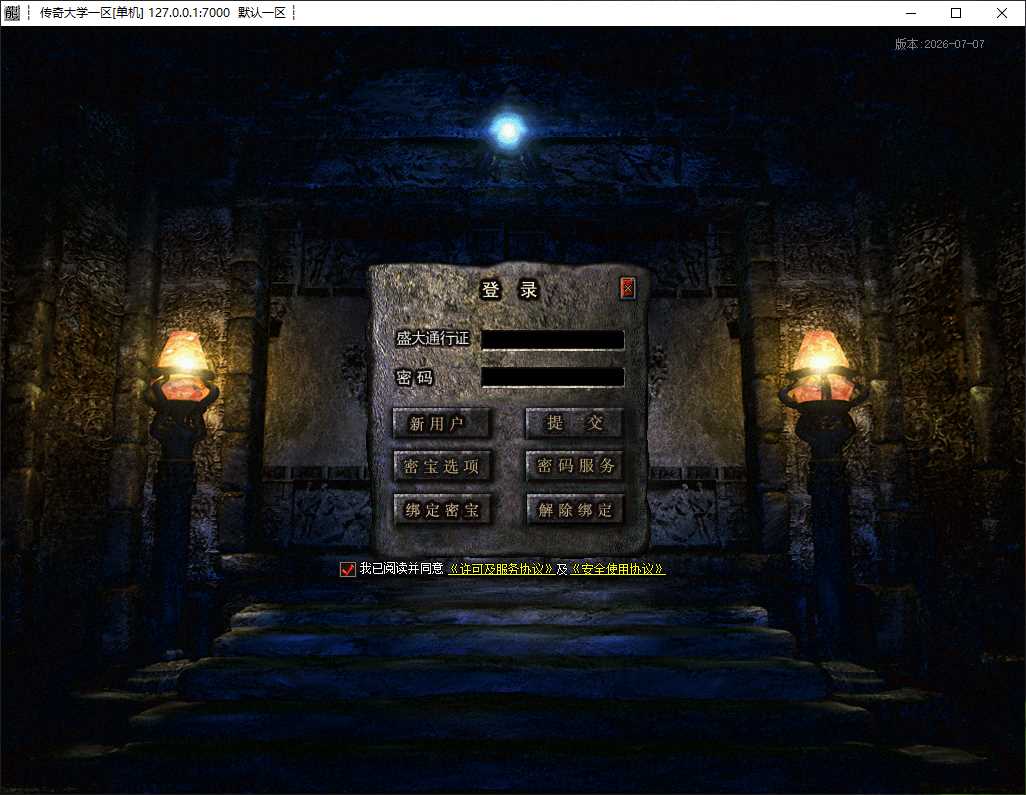The width and height of the screenshot is (1026, 795).
Task: Click the game icon in title bar
Action: pos(12,12)
